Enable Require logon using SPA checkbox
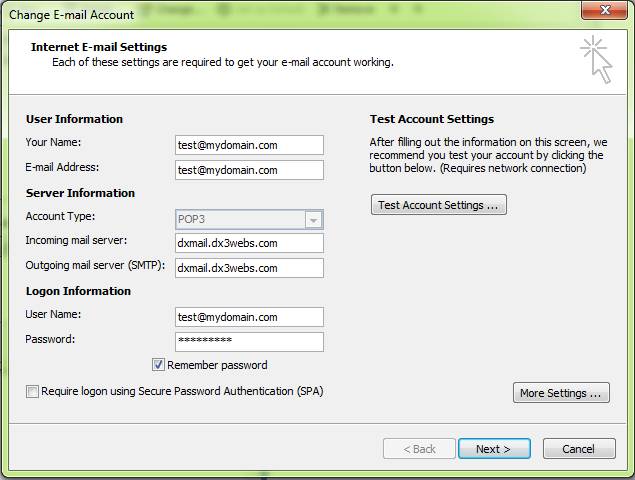This screenshot has height=480, width=635. coord(32,392)
